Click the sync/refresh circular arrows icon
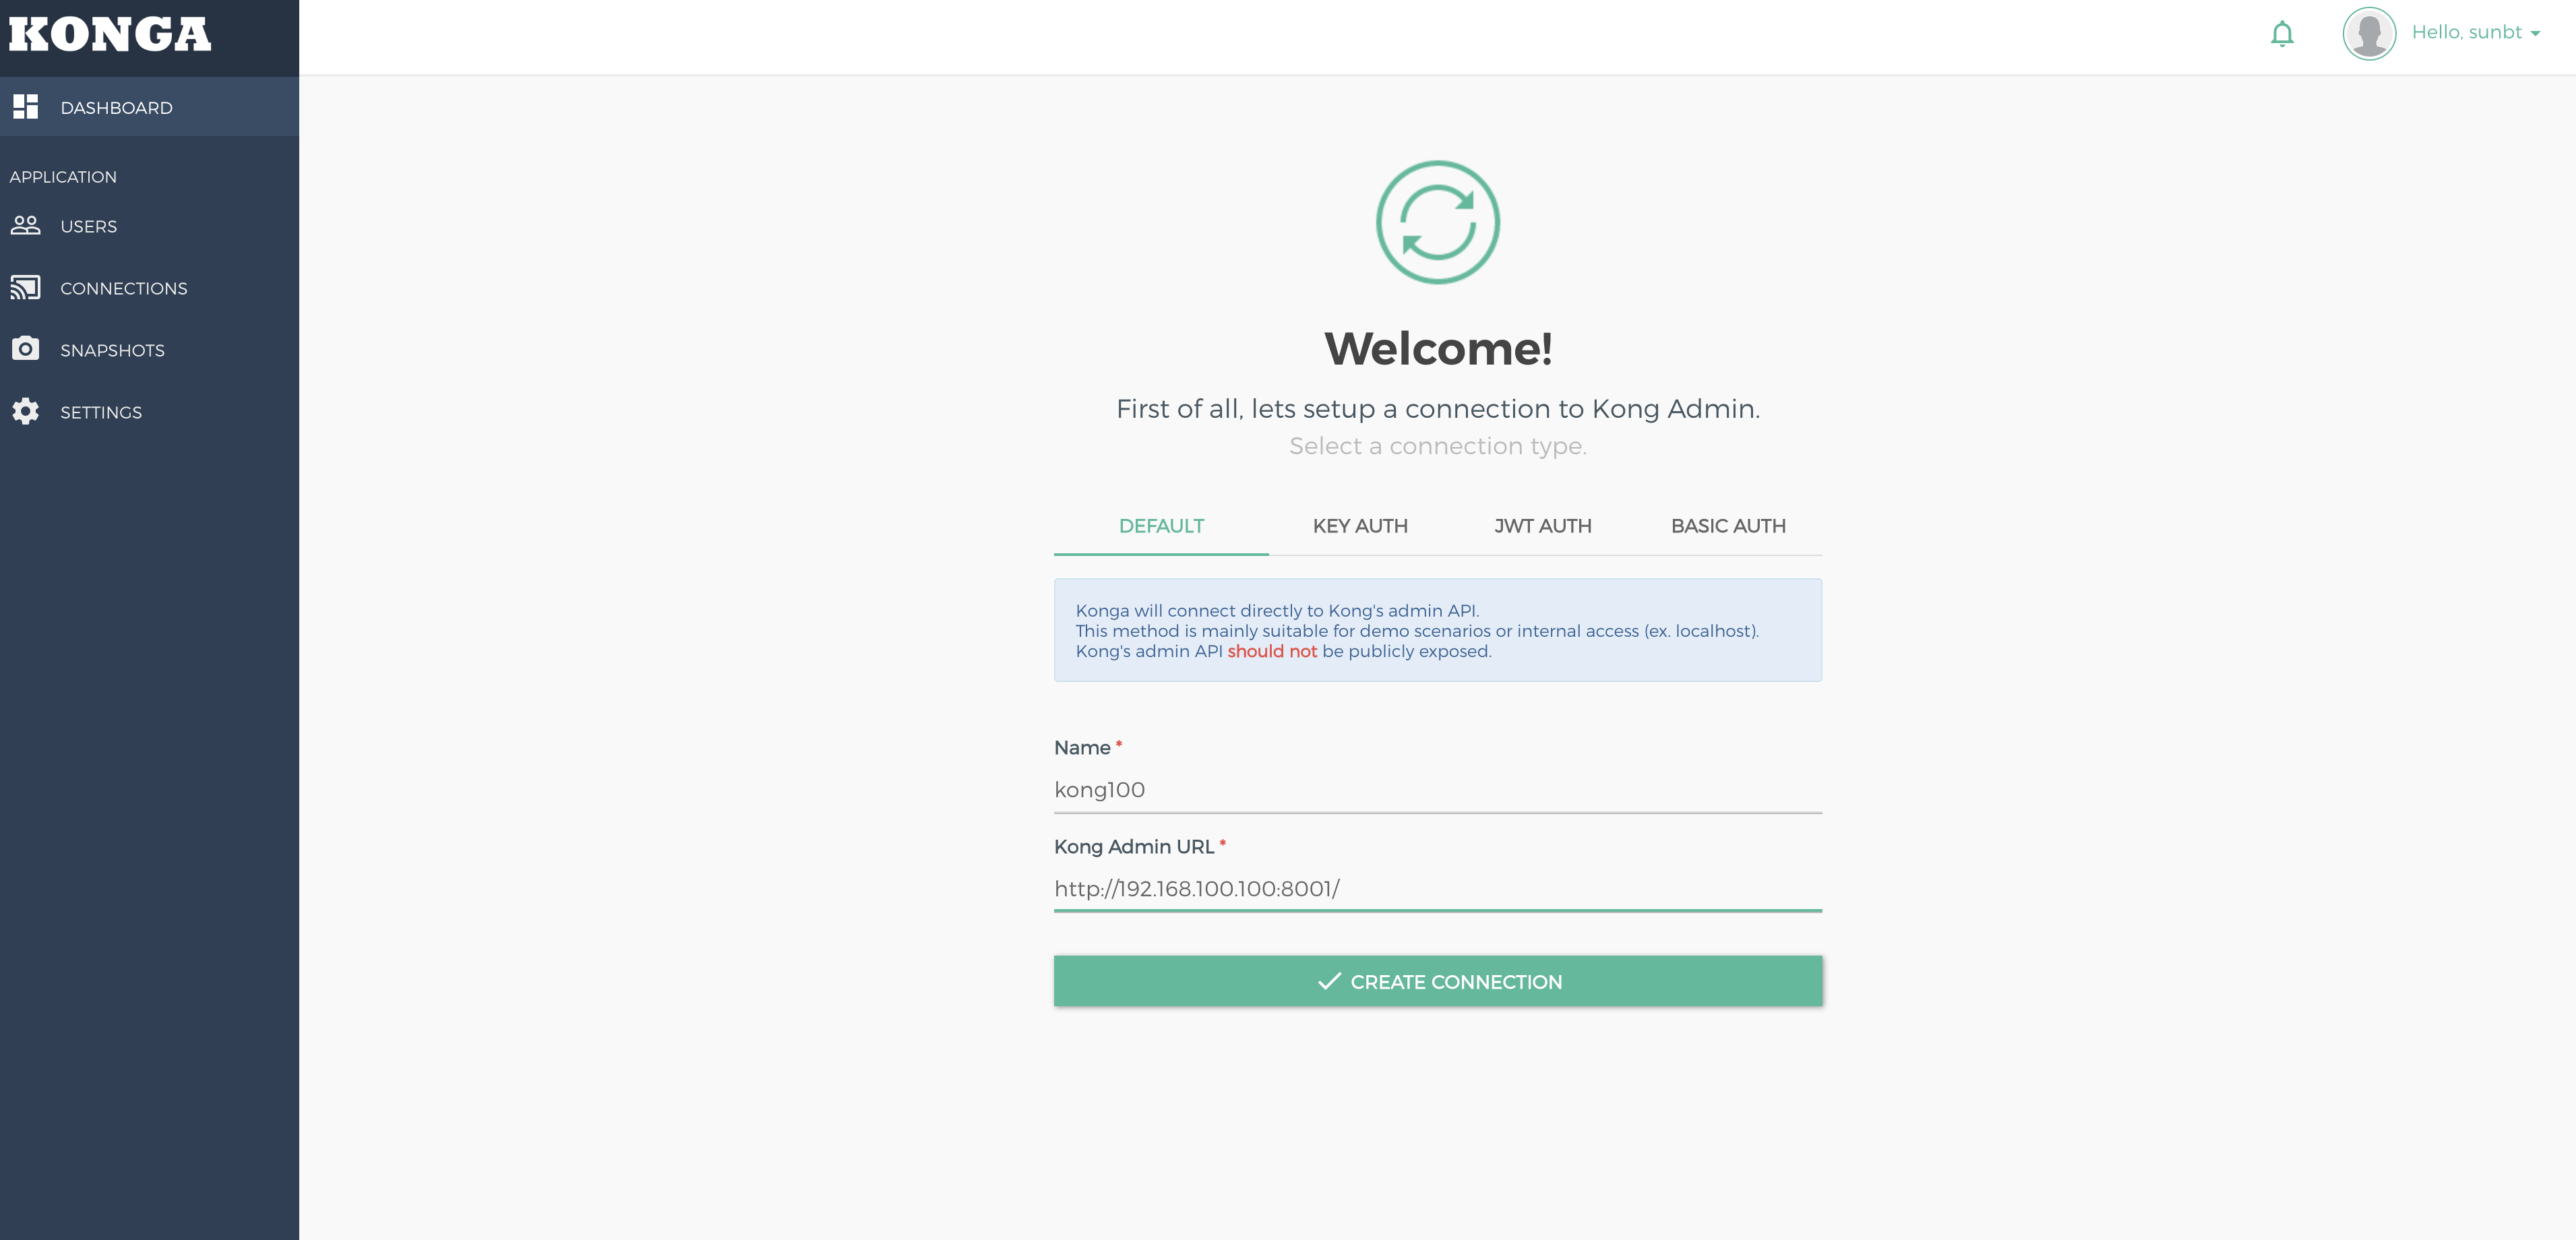Image resolution: width=2576 pixels, height=1240 pixels. (1438, 222)
